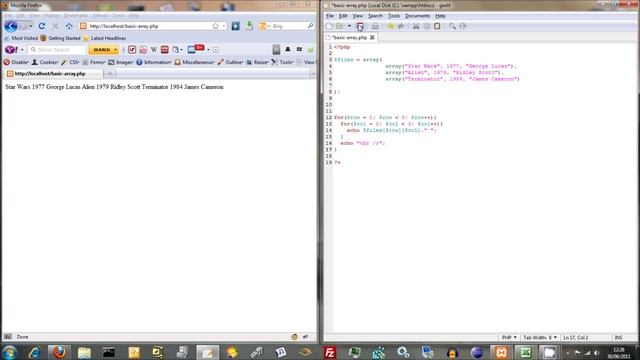Viewport: 640px width, 360px height.
Task: Open Yahoo mail icon with red badge
Action: tap(196, 49)
